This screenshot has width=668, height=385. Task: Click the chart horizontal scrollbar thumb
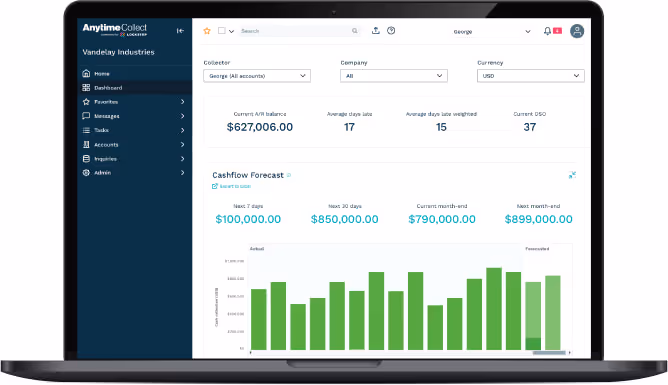point(549,353)
